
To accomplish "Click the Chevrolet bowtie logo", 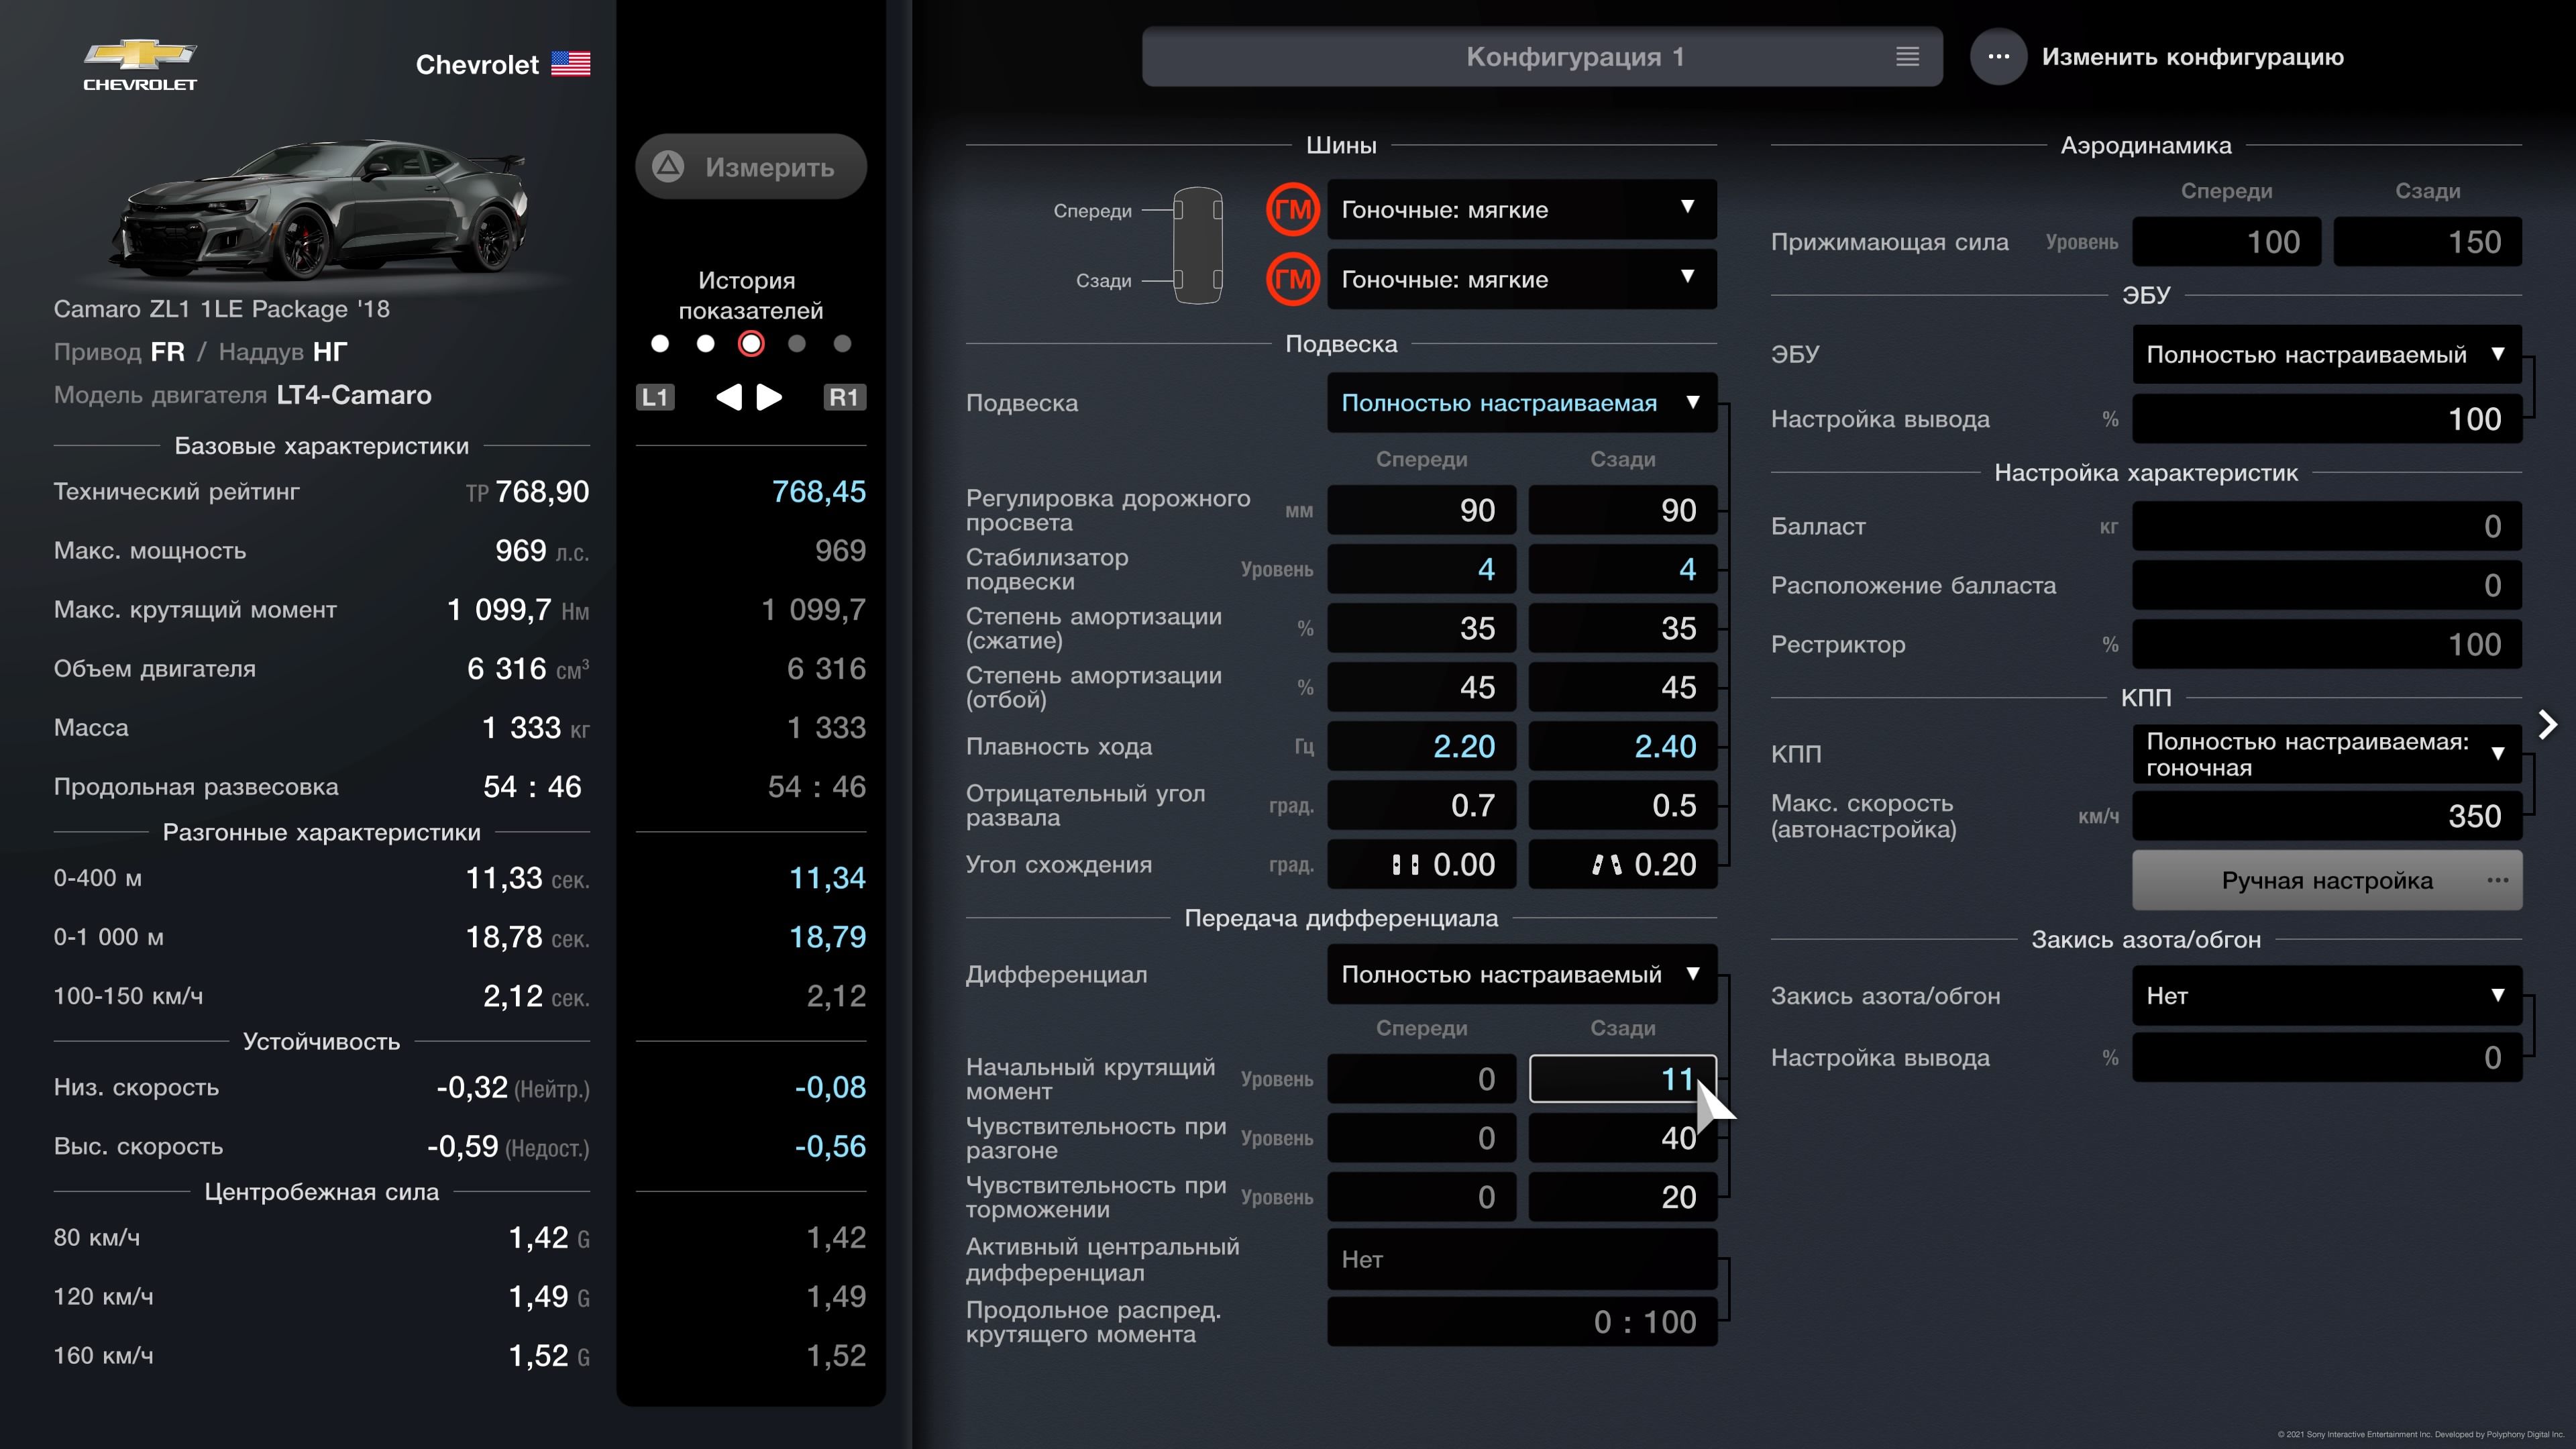I will pos(140,64).
